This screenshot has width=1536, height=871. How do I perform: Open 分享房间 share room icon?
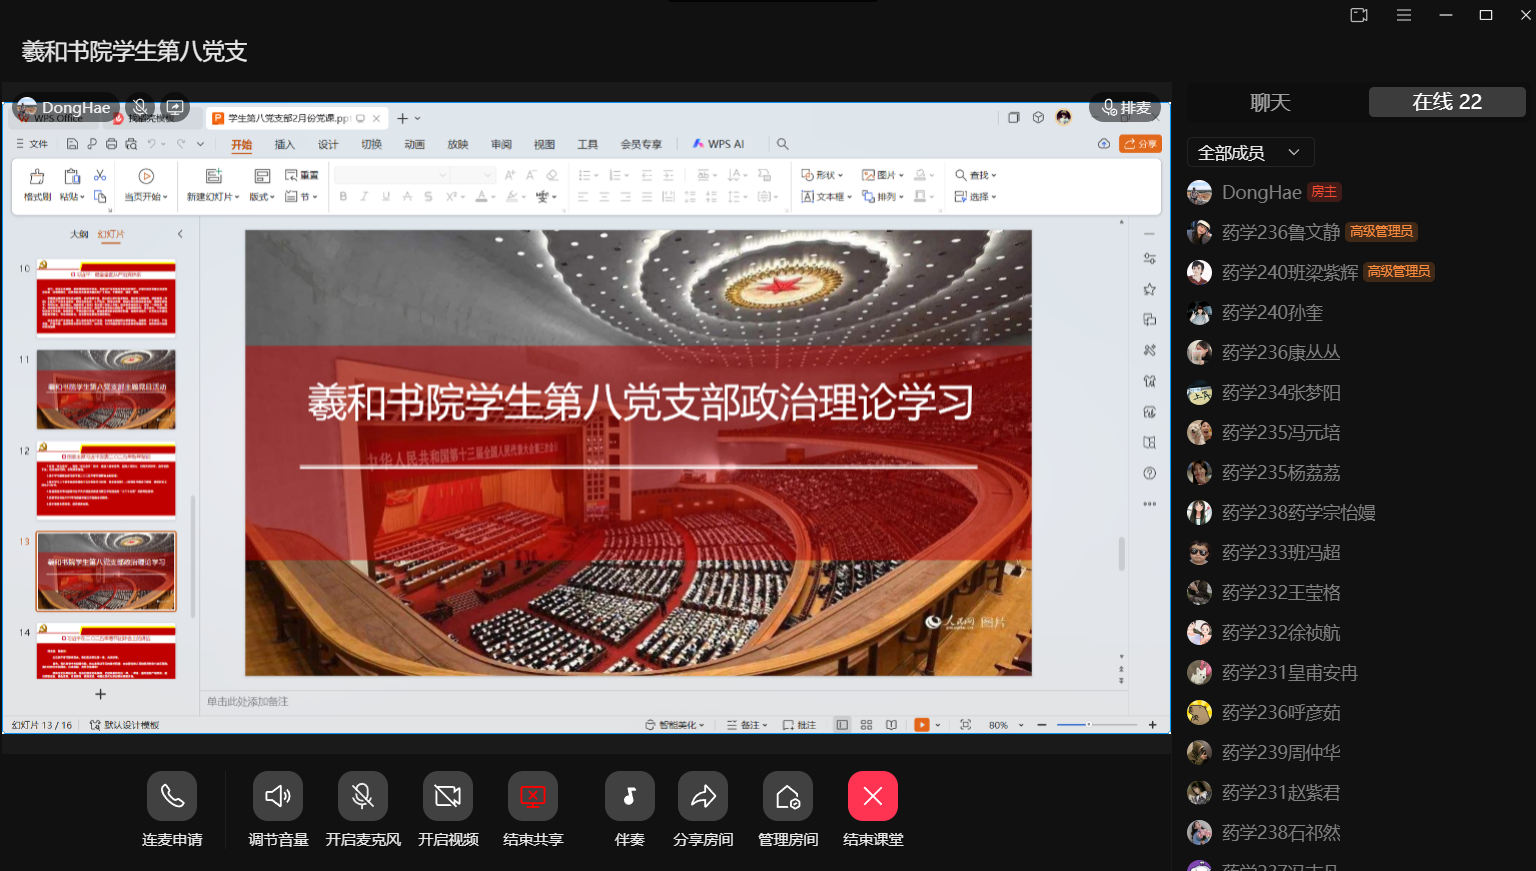tap(703, 796)
